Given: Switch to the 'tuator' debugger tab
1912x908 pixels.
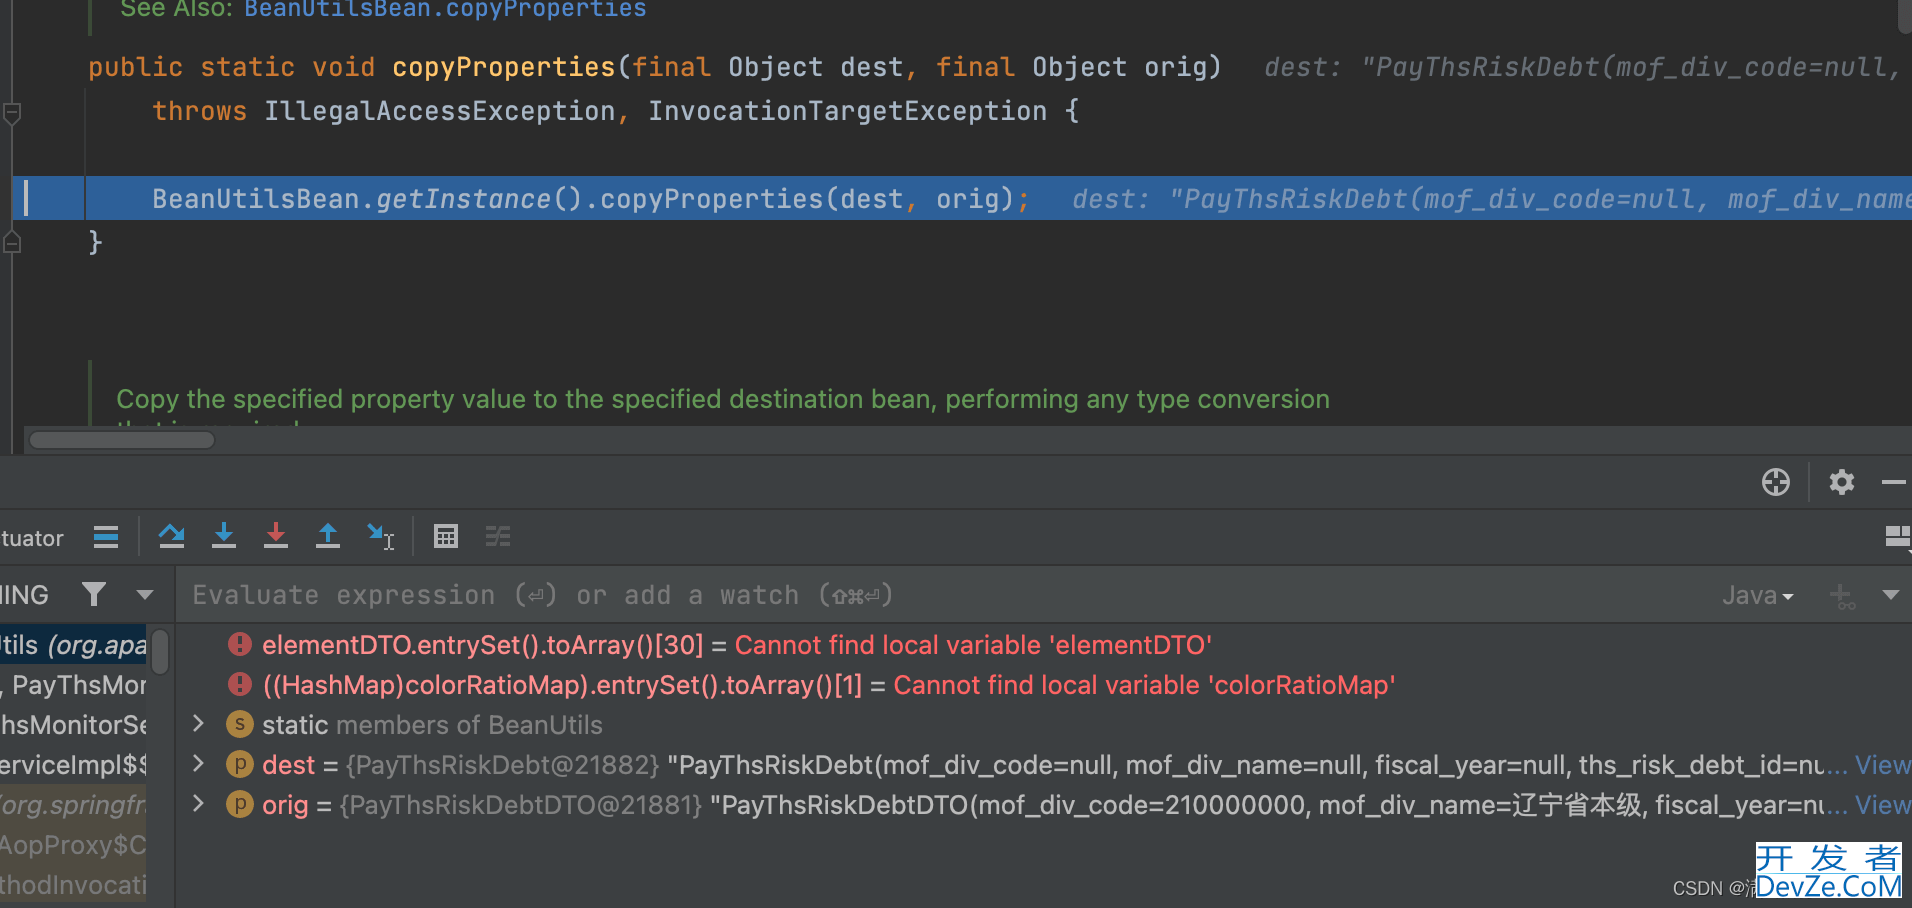Looking at the screenshot, I should (x=32, y=538).
